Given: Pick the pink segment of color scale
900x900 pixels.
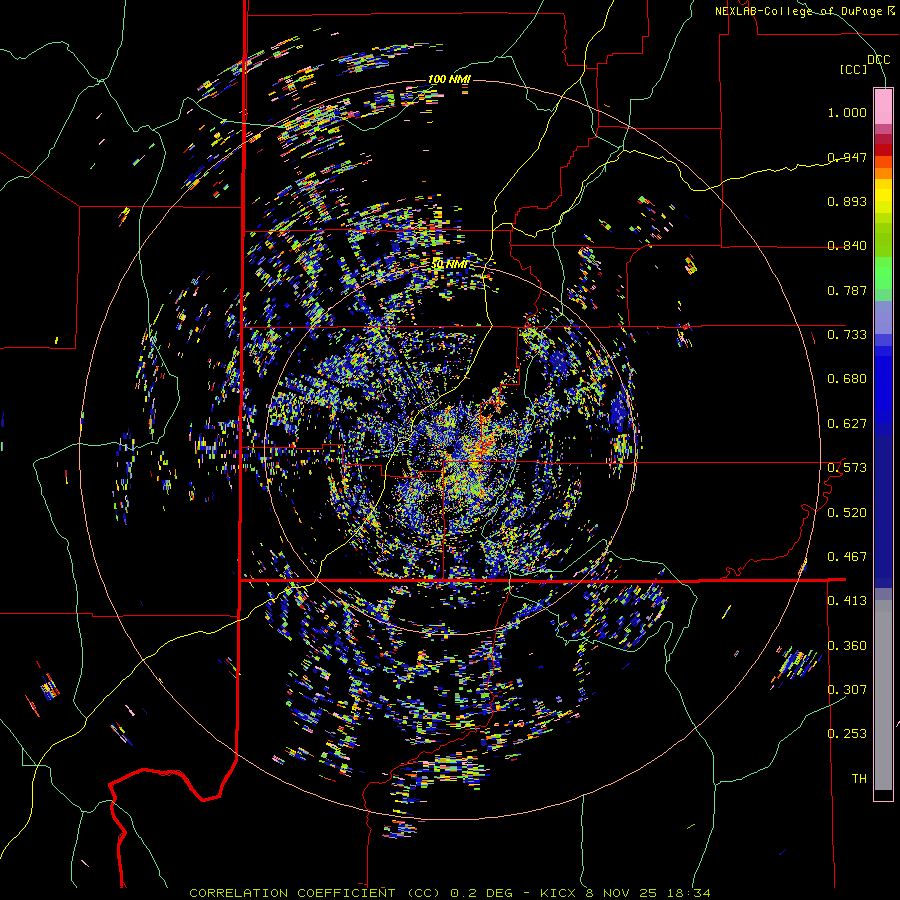Looking at the screenshot, I should tap(883, 106).
